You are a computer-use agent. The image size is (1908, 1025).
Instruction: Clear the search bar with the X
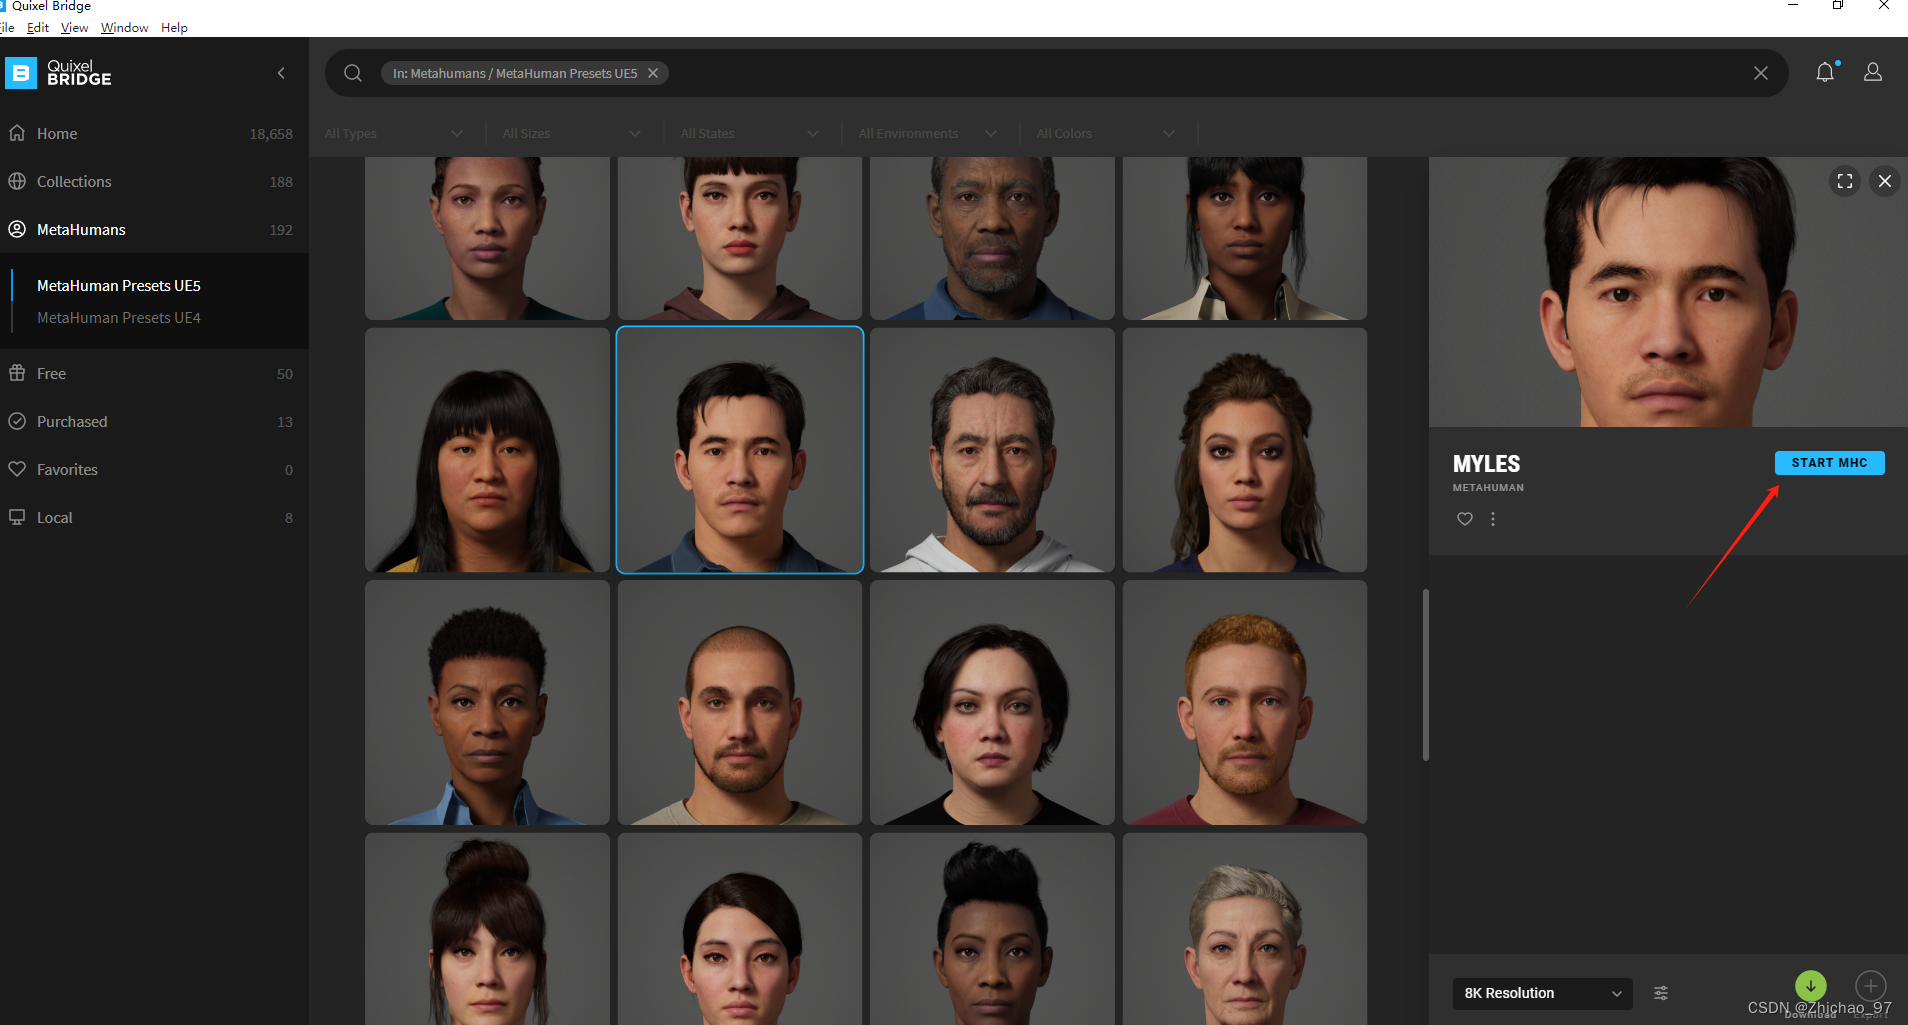click(1760, 73)
